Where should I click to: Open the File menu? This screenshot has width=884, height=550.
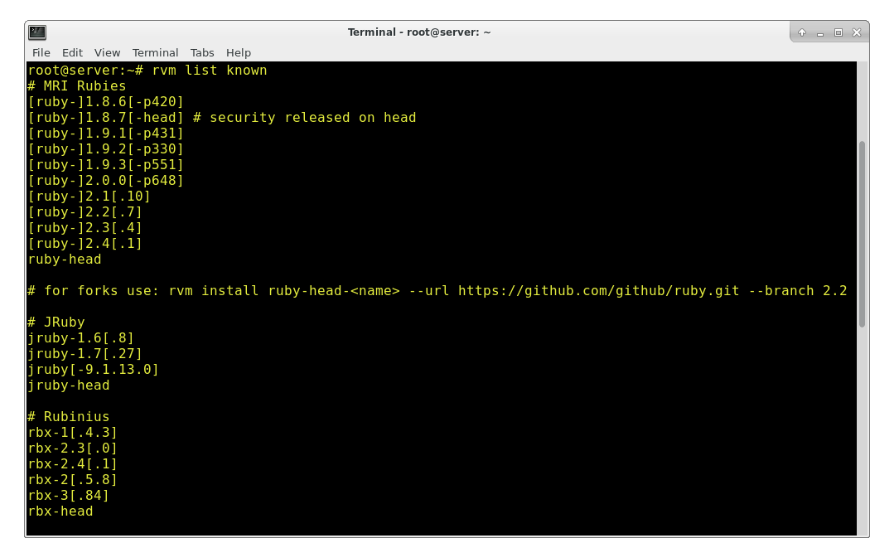(42, 53)
